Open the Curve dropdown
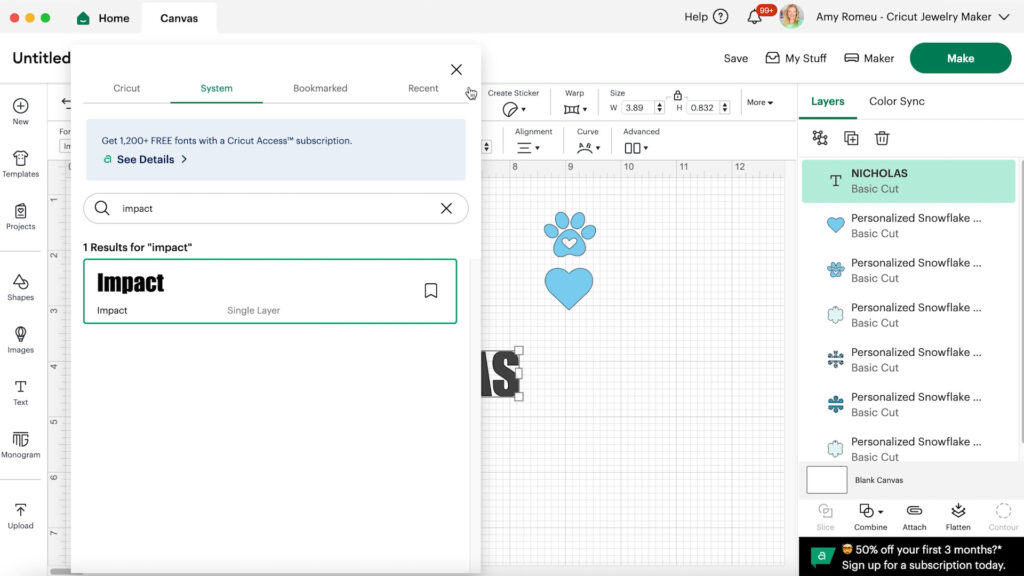 pyautogui.click(x=588, y=148)
